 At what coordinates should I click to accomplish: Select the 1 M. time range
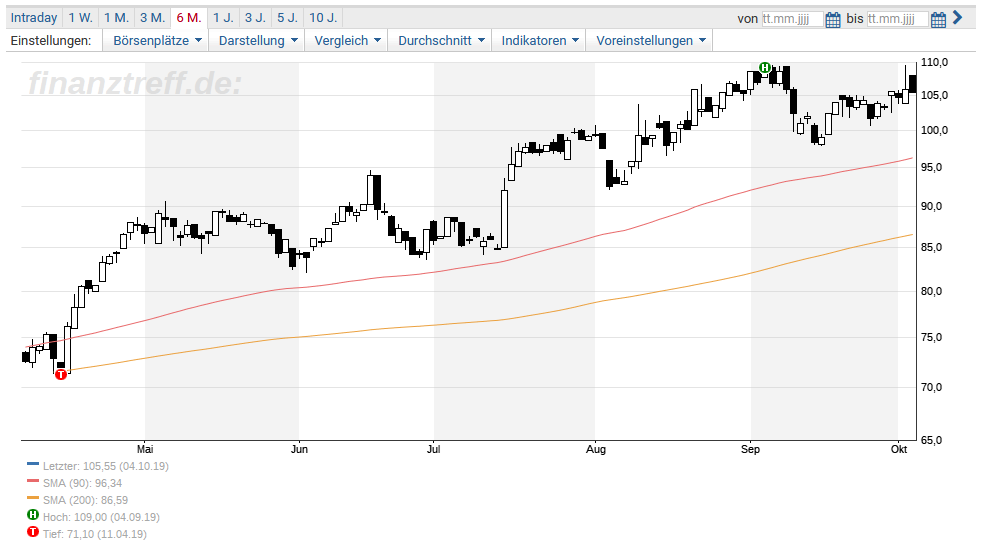116,18
